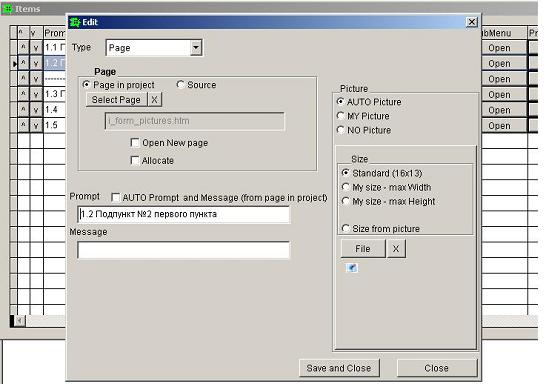Click the scroll-left arrow in Items grid
The width and height of the screenshot is (546, 384).
click(20, 321)
